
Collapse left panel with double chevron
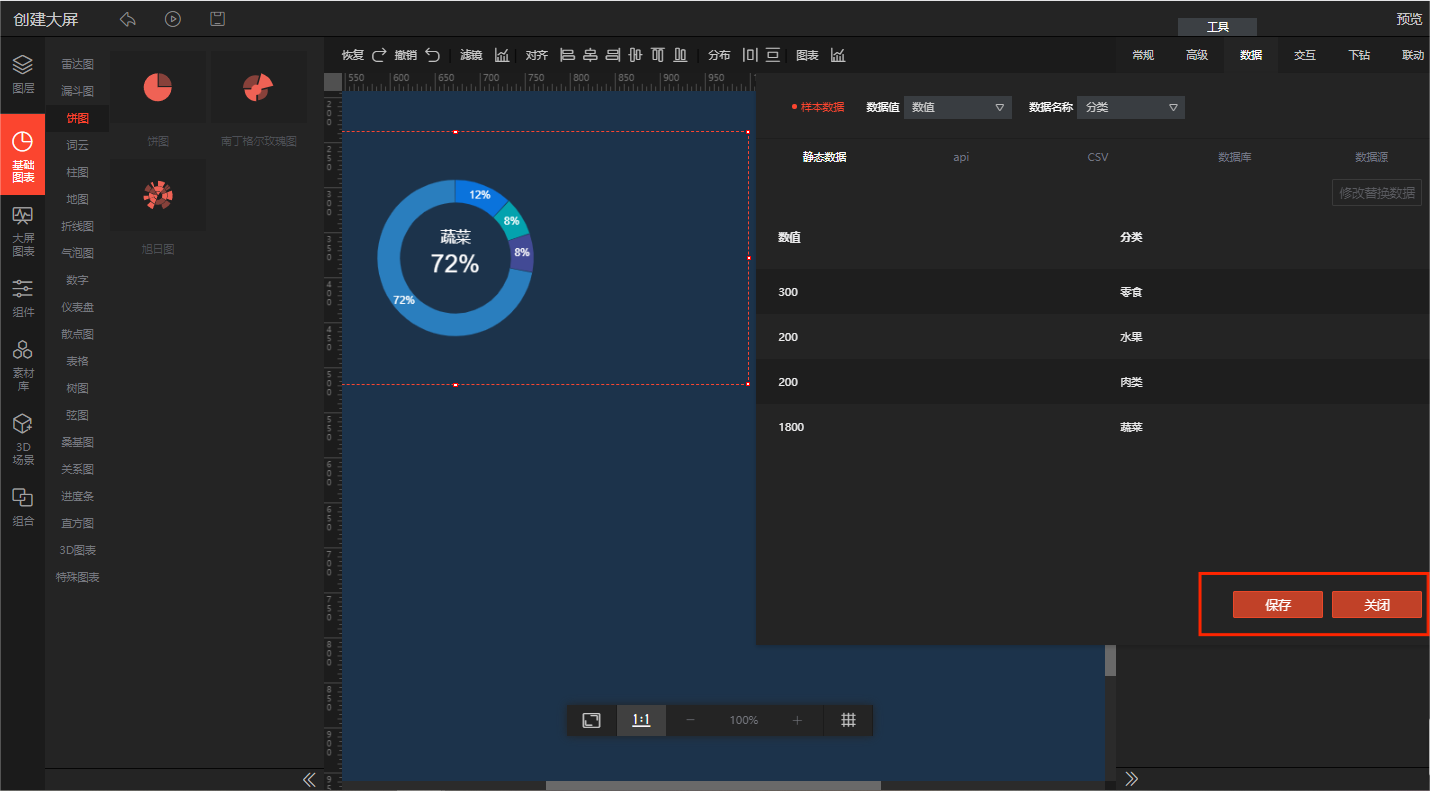[x=309, y=779]
